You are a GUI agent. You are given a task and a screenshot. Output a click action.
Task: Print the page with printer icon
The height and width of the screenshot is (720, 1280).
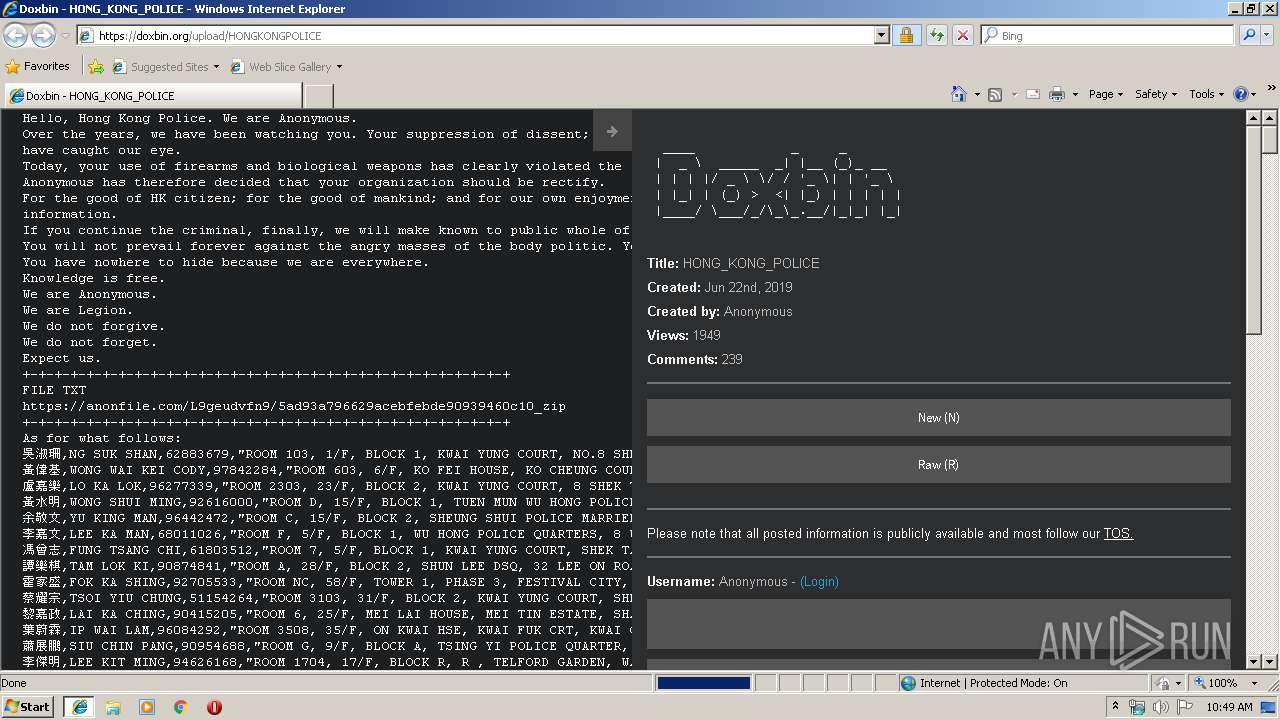click(1058, 94)
